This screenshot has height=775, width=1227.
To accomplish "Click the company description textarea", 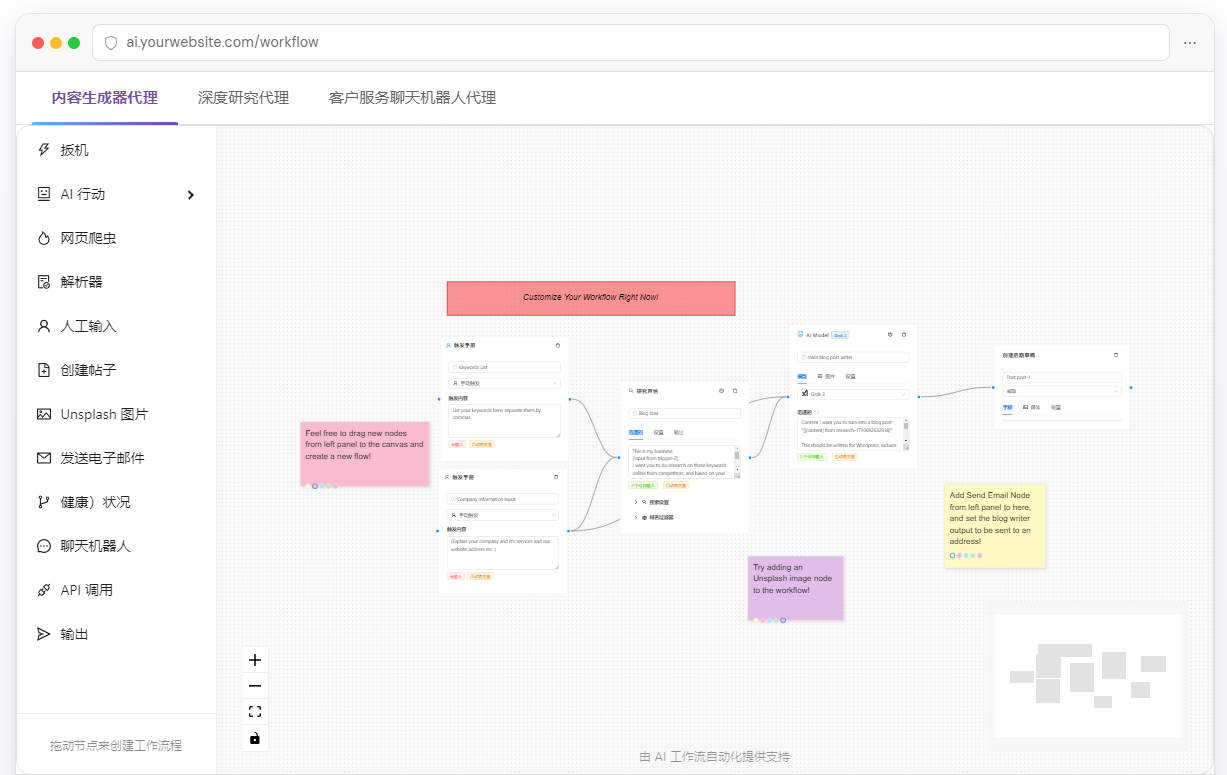I will coord(503,553).
